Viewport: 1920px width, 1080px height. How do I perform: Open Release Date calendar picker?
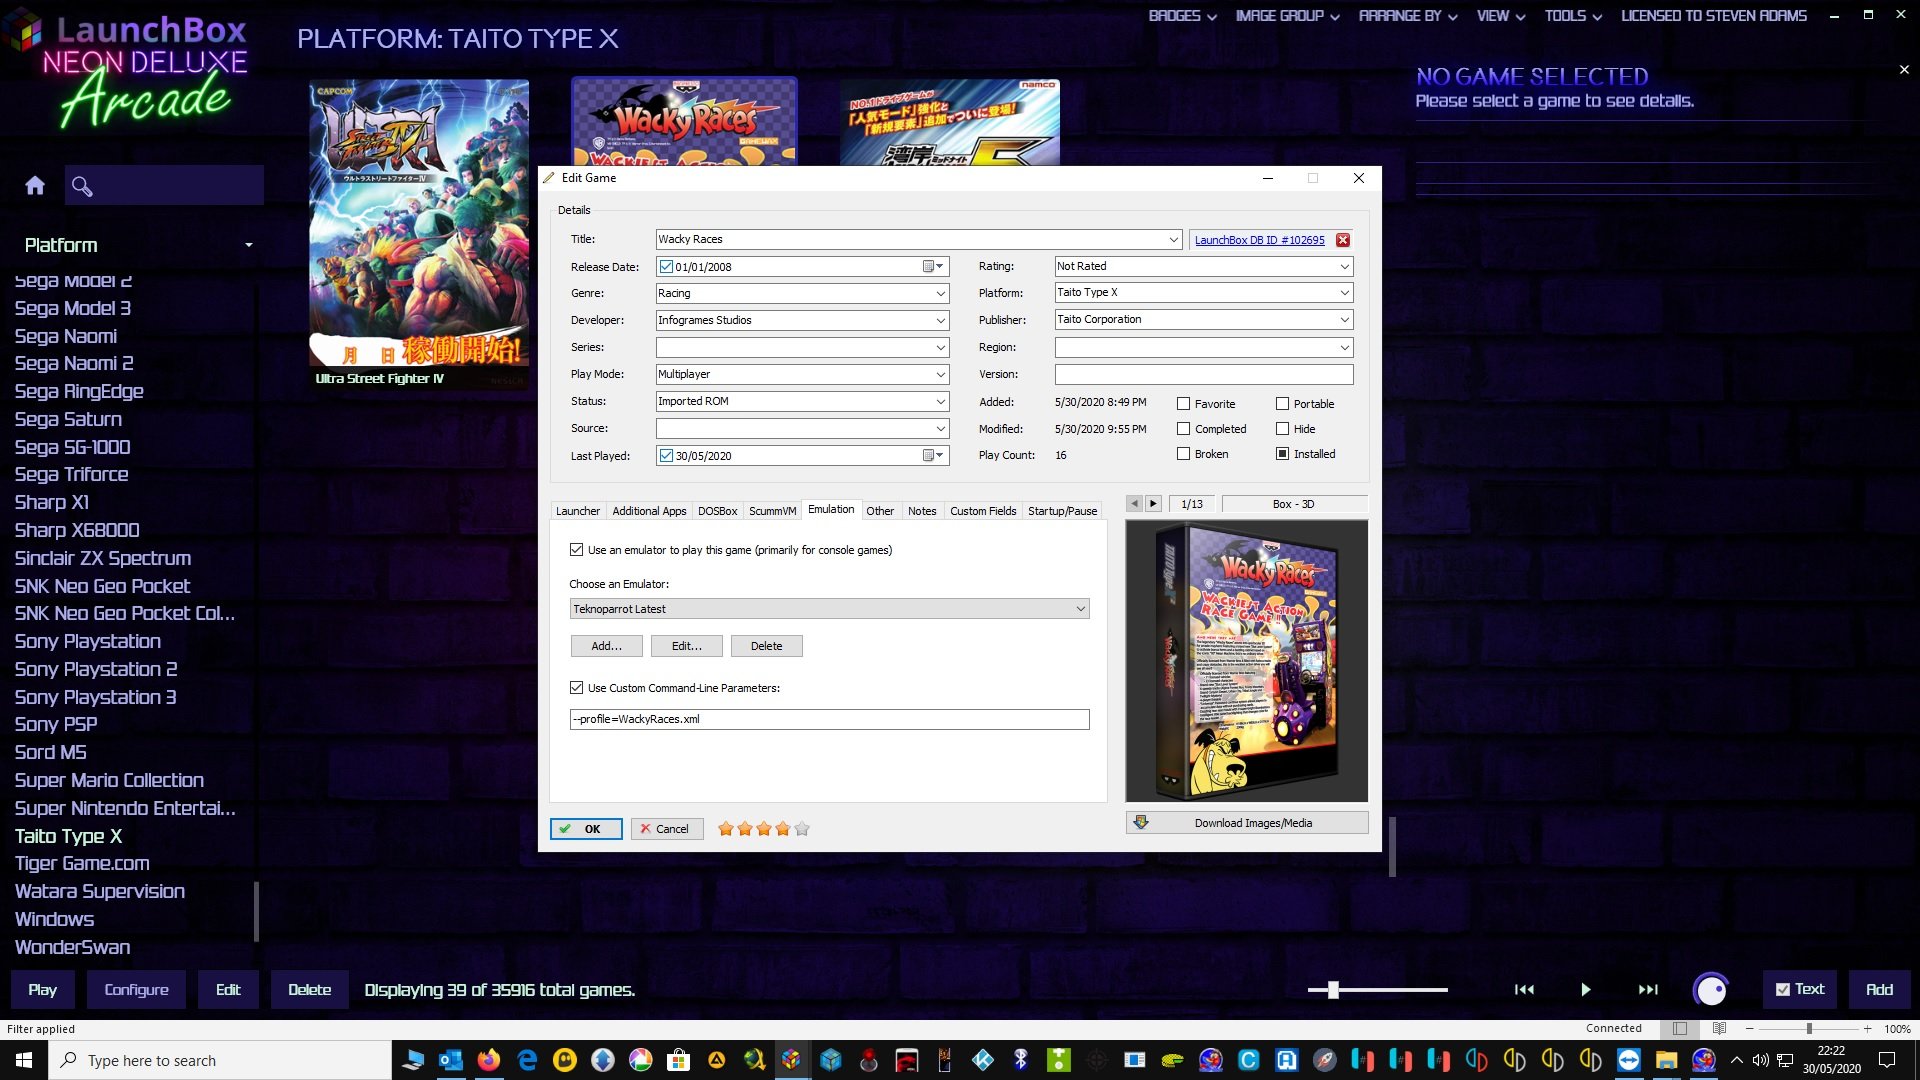pyautogui.click(x=933, y=267)
